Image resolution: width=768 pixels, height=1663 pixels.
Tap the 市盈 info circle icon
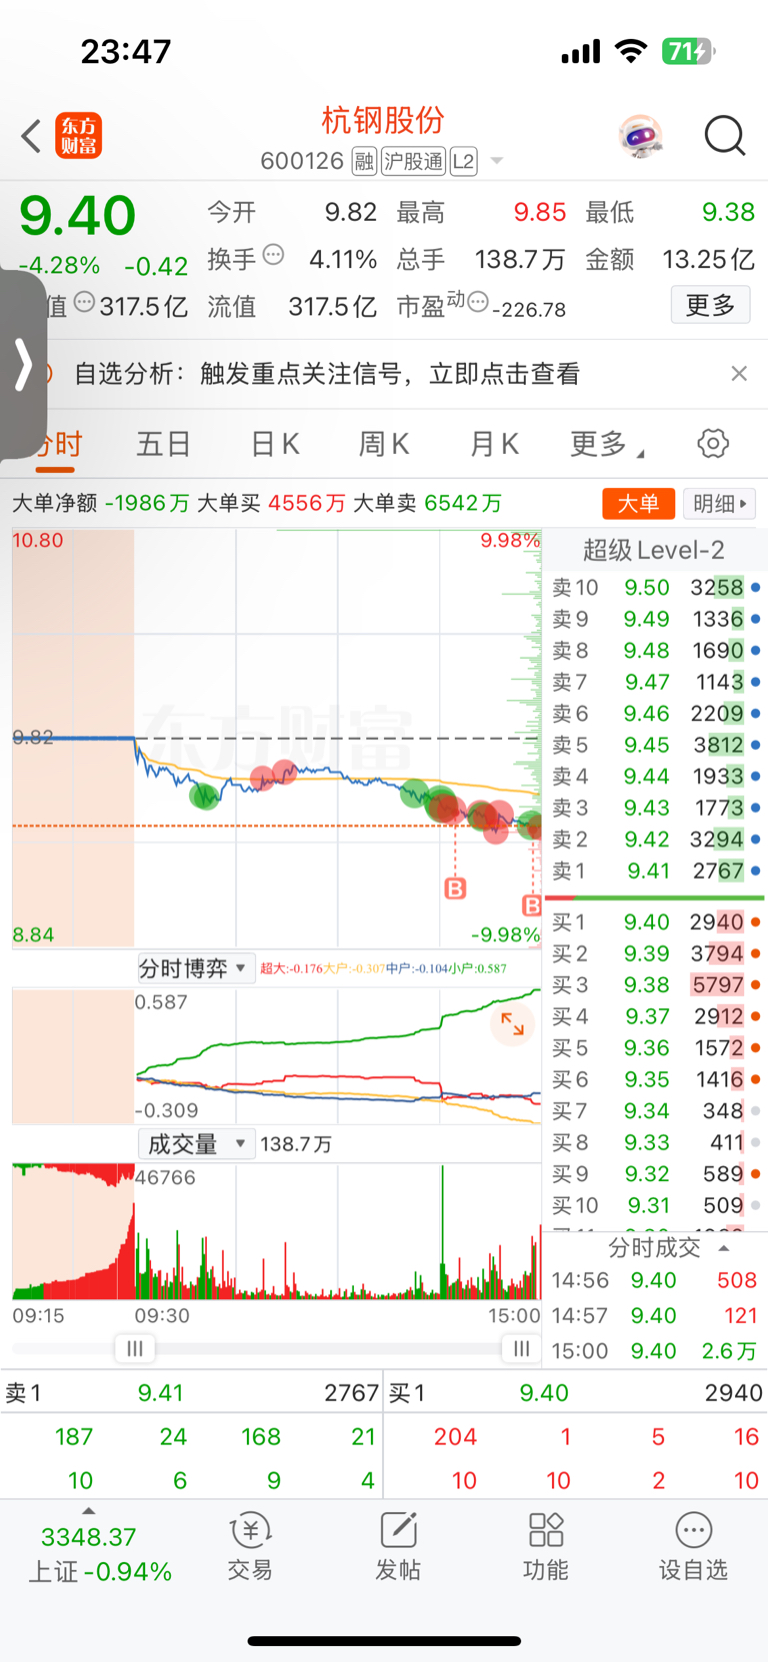coord(478,301)
